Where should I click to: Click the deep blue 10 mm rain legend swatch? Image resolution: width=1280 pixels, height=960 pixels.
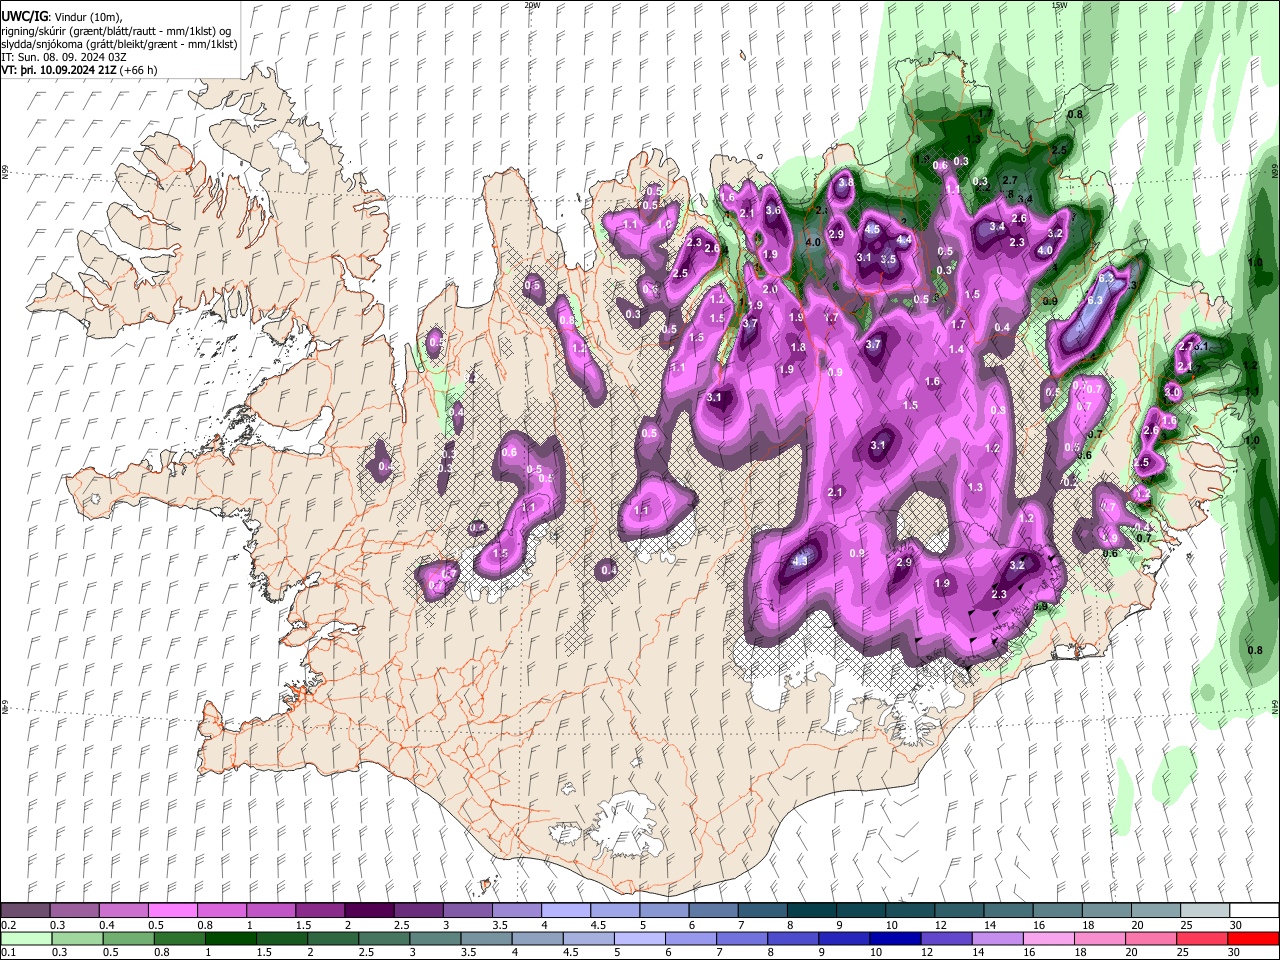(894, 938)
